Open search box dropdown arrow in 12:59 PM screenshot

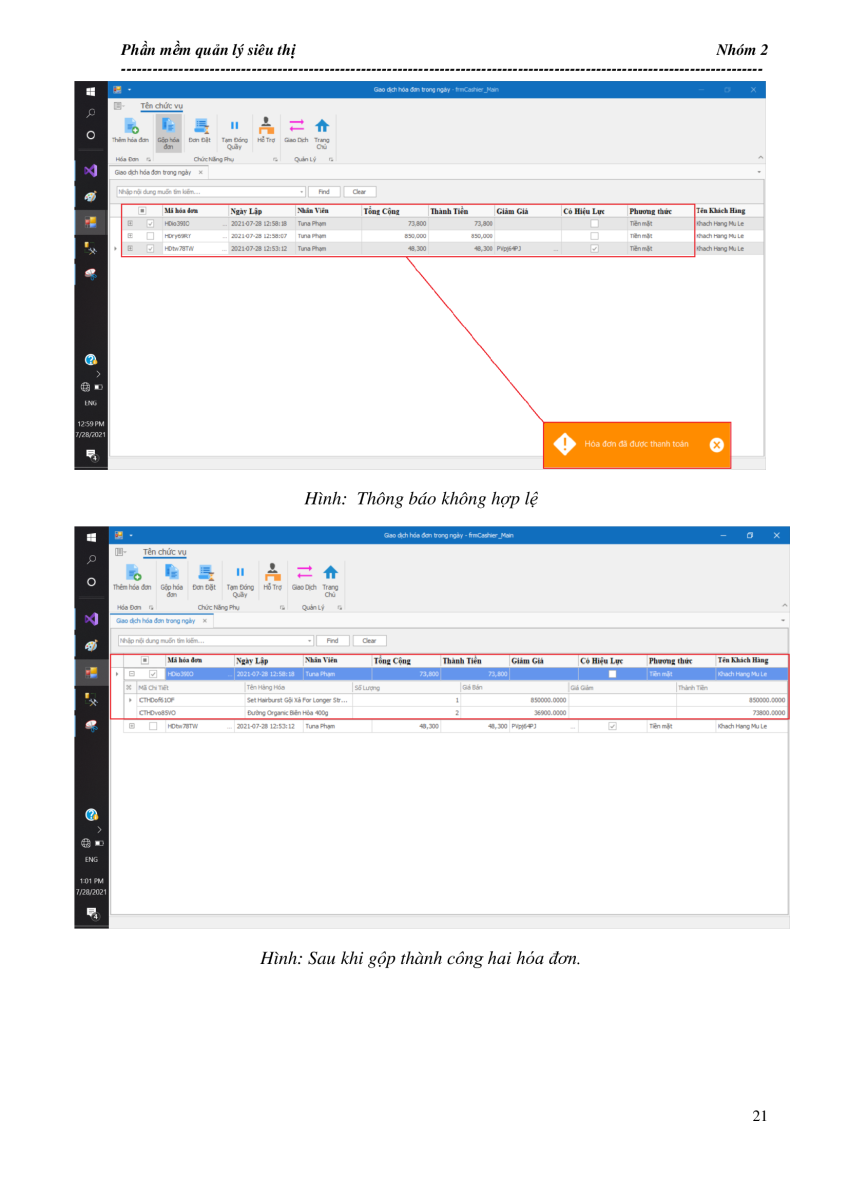(302, 191)
